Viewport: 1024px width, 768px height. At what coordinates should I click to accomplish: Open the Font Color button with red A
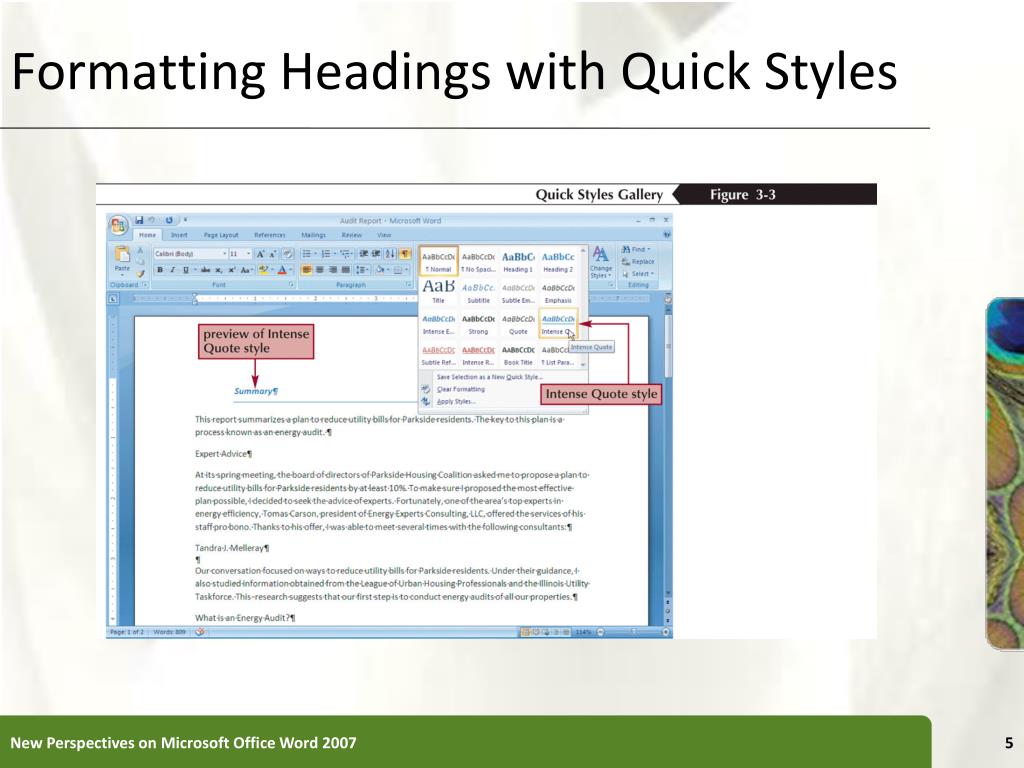pyautogui.click(x=282, y=270)
